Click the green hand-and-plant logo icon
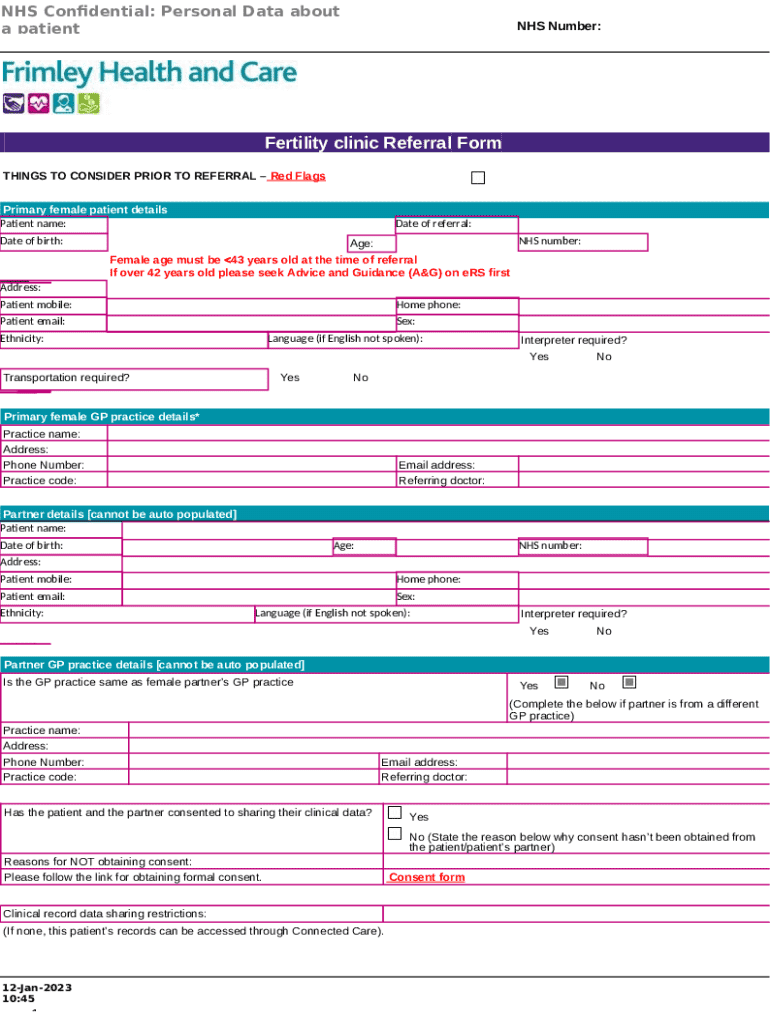The width and height of the screenshot is (770, 1024). coord(89,102)
